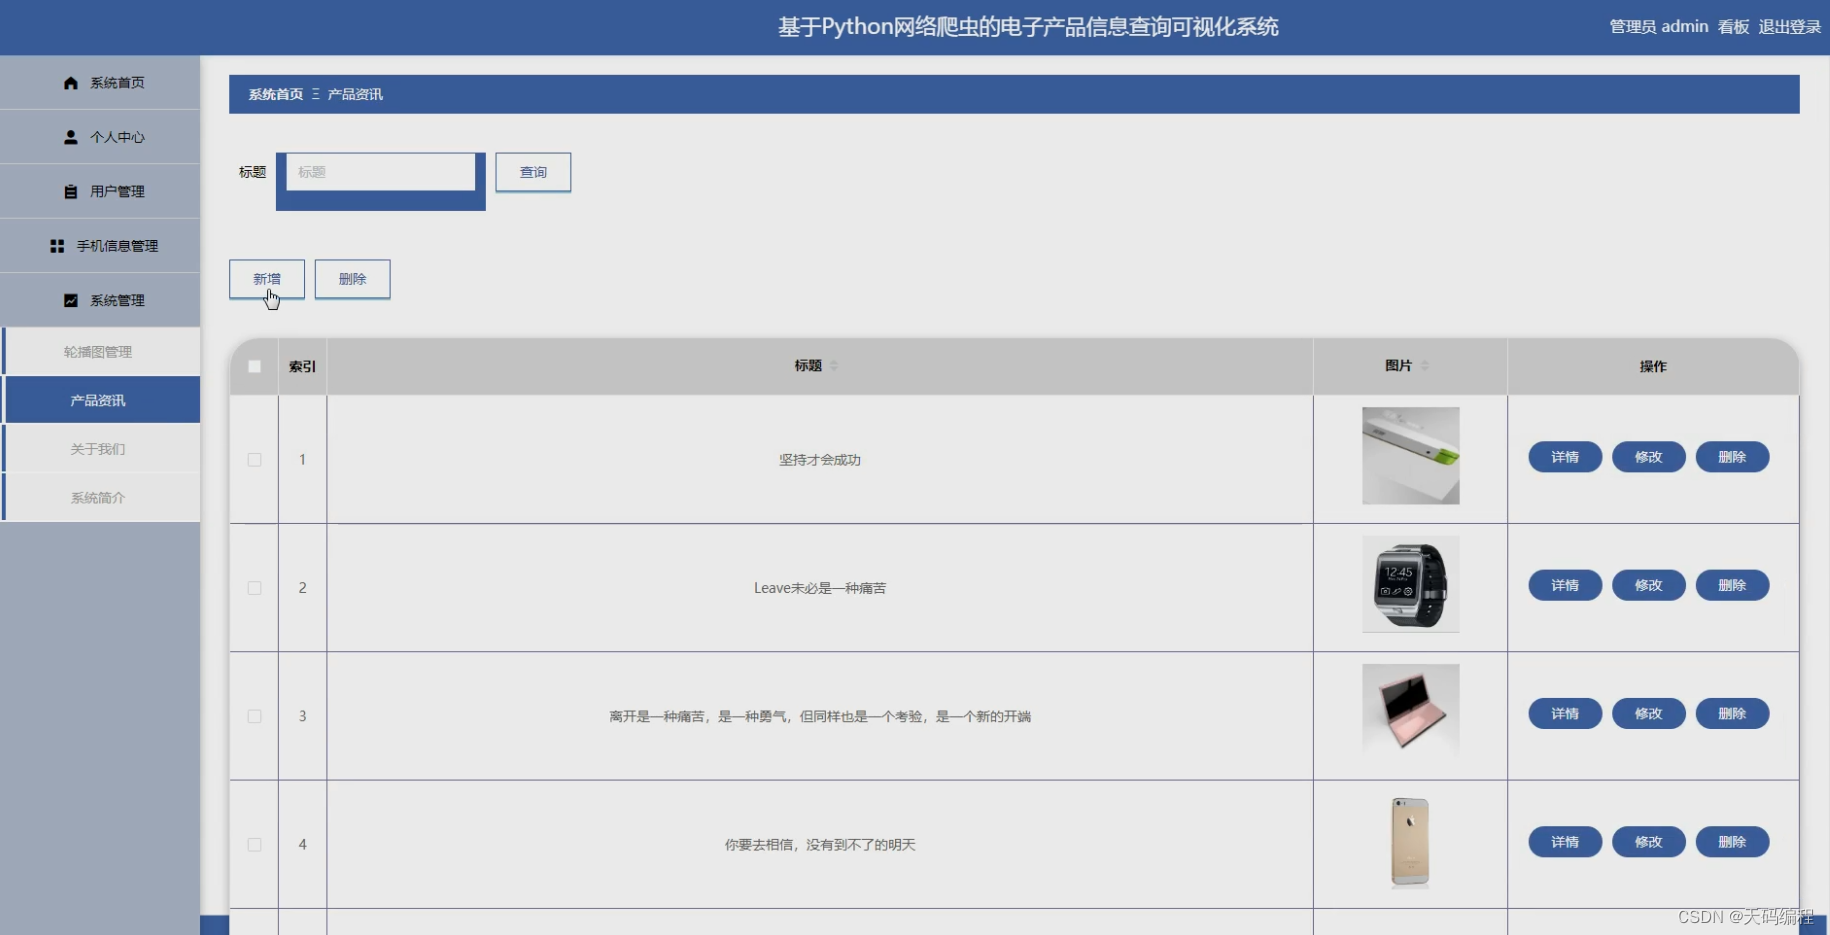
Task: Check the box for row 1 坚持才会成功
Action: pyautogui.click(x=254, y=460)
